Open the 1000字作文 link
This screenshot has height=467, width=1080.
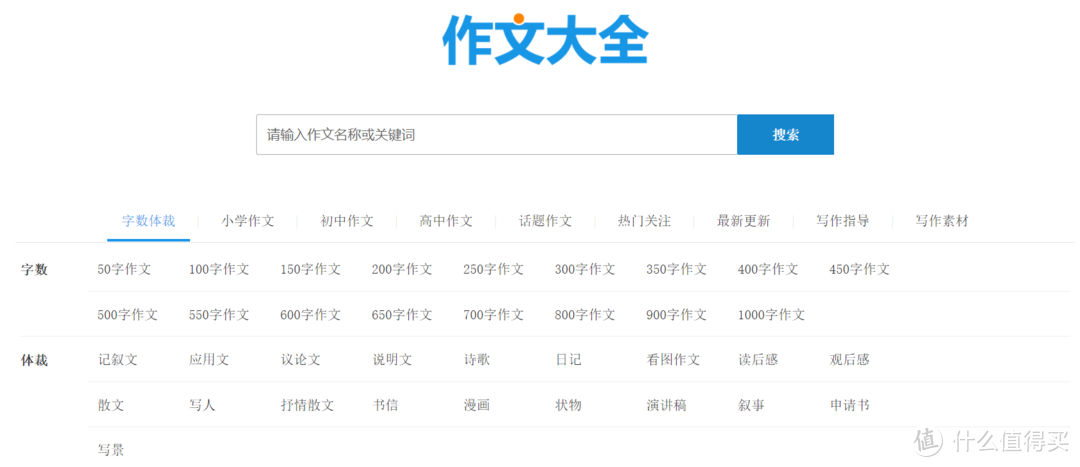point(771,315)
